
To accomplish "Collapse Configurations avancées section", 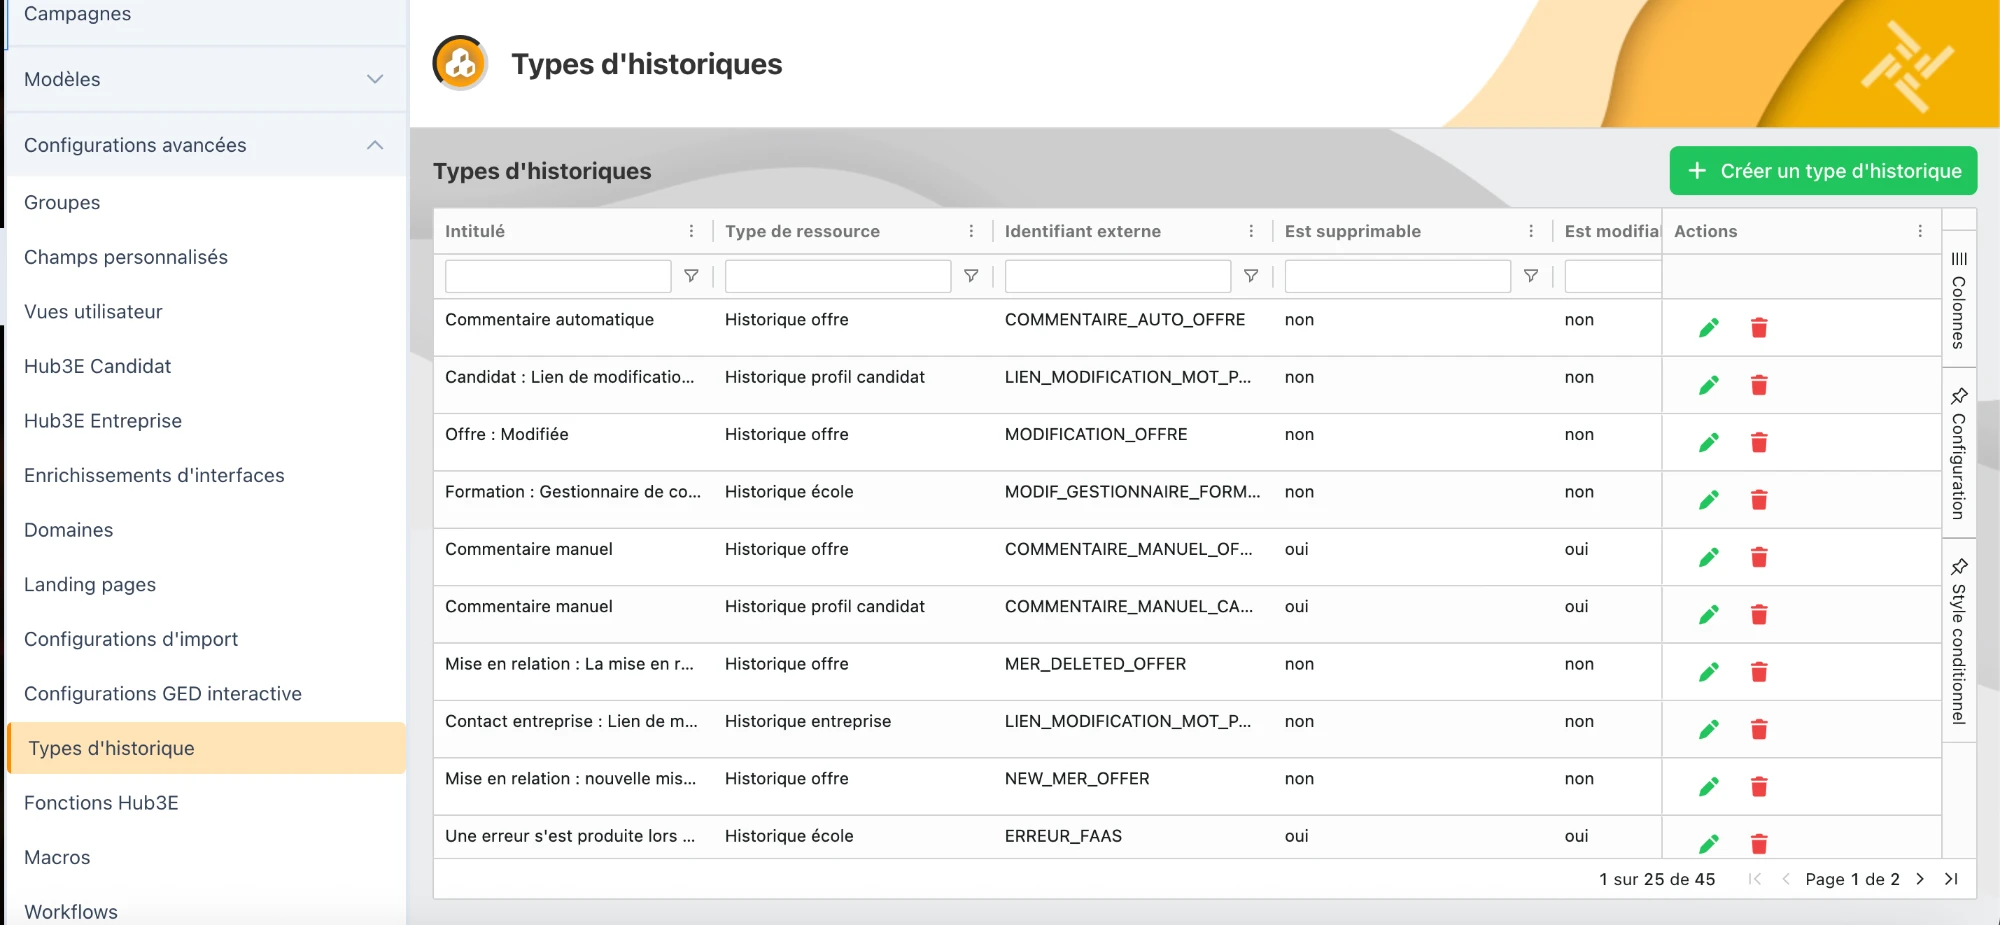I will pyautogui.click(x=206, y=145).
